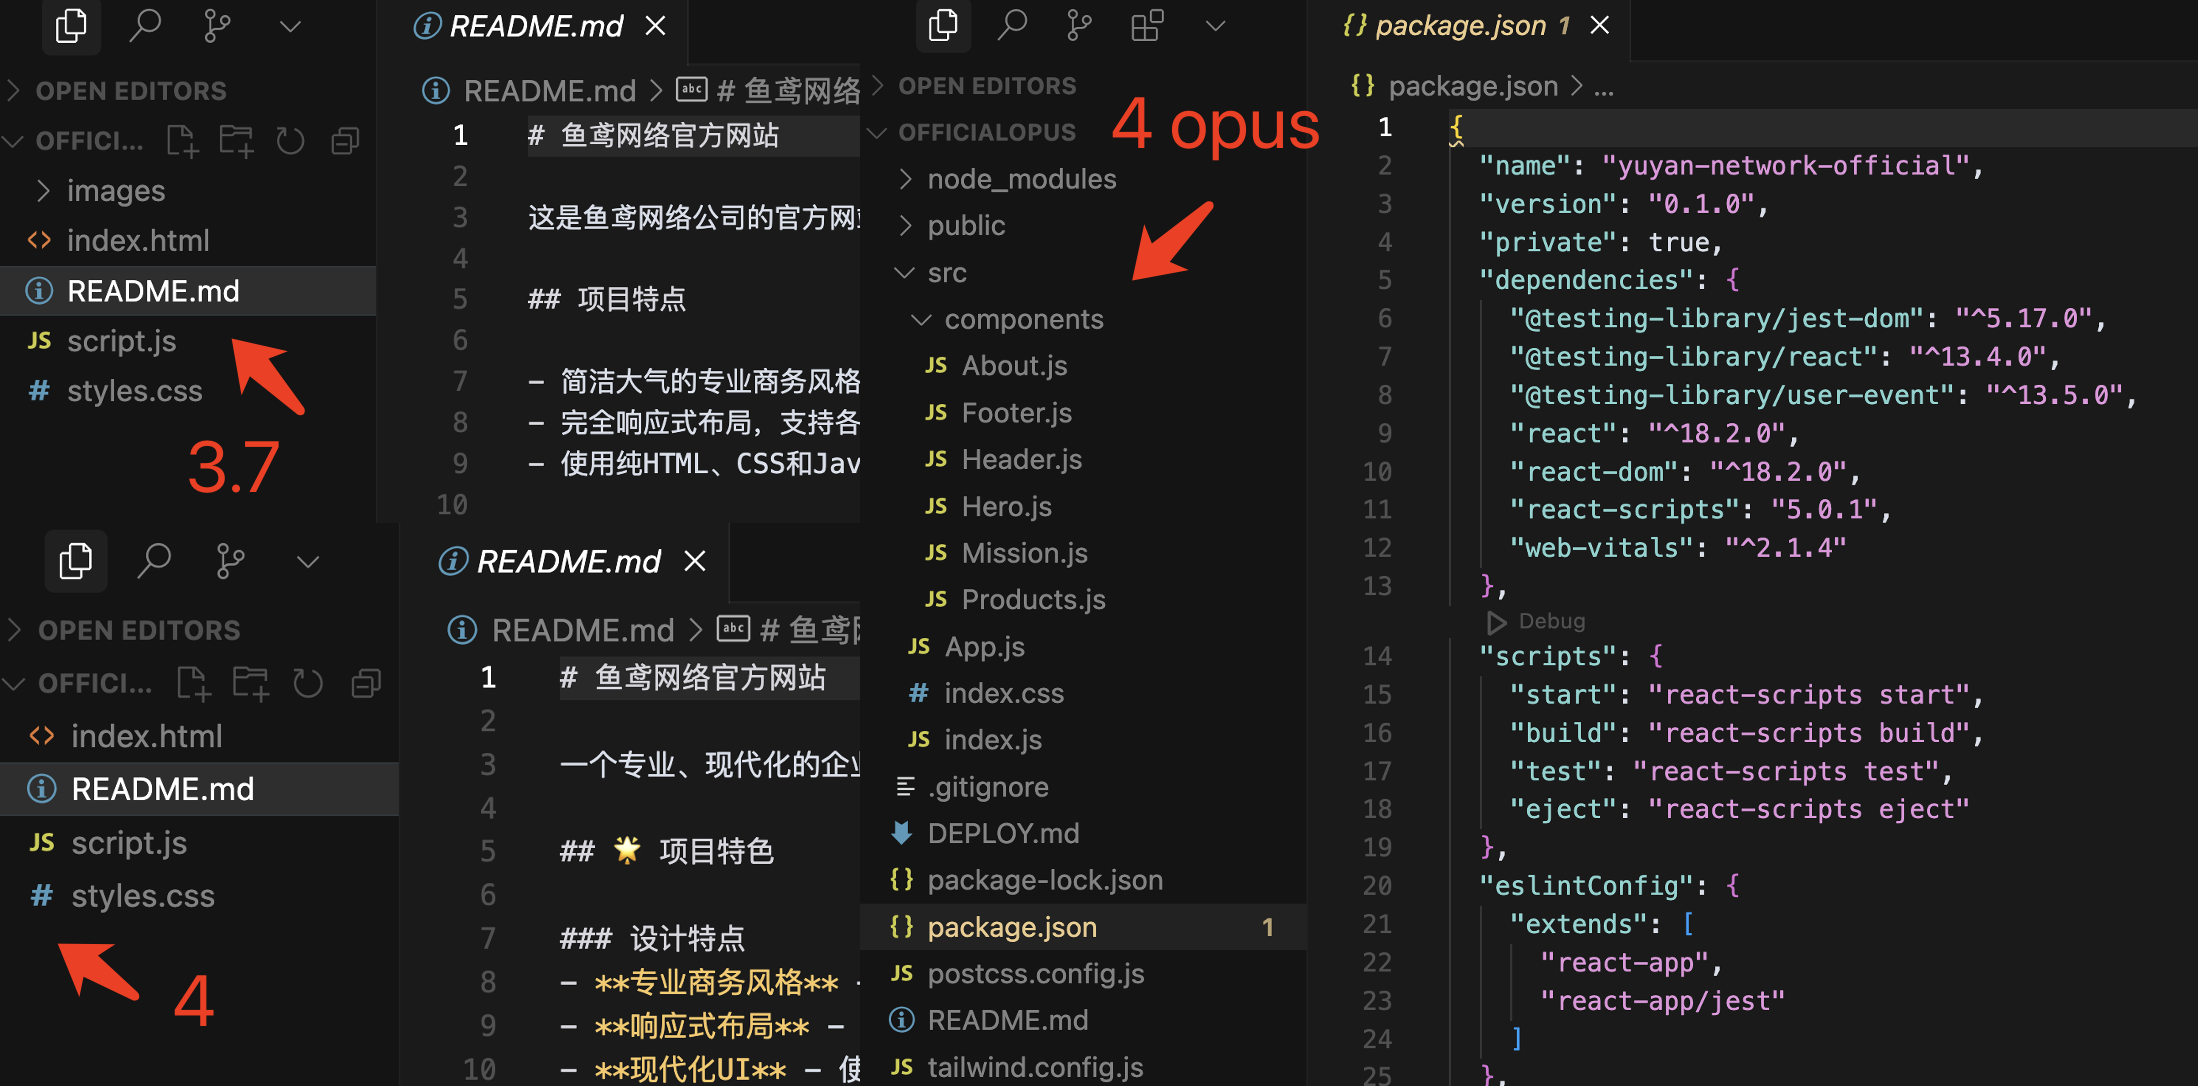Click Collapse Folders icon in bottom-left explorer

click(366, 684)
